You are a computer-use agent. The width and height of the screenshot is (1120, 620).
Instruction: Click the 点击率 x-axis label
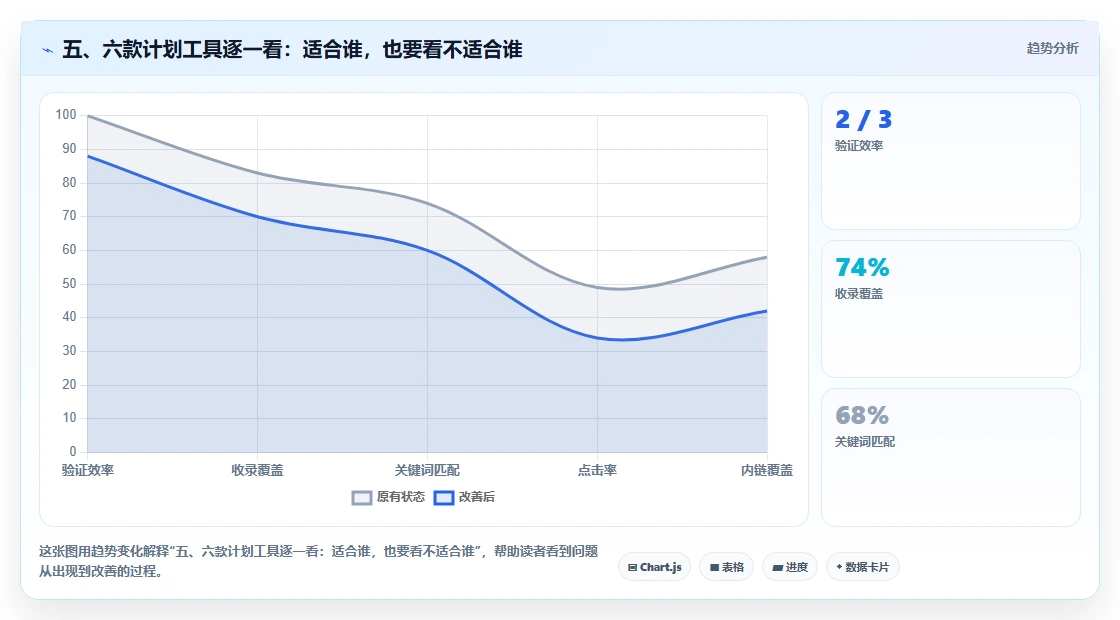pyautogui.click(x=597, y=470)
